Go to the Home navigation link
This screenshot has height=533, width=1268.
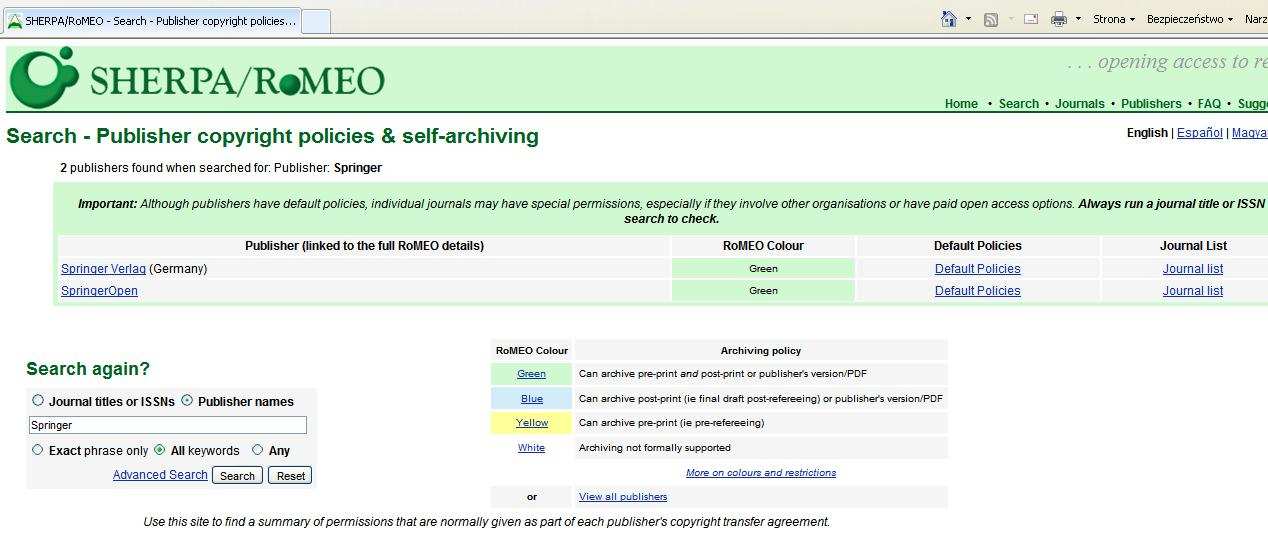pos(961,104)
